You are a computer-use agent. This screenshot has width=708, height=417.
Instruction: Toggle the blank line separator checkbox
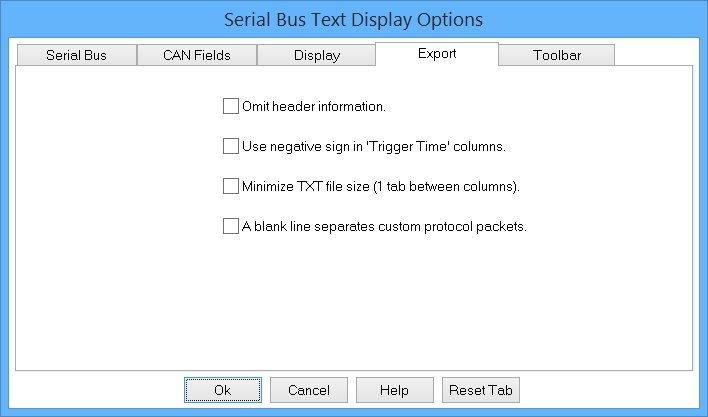(231, 226)
